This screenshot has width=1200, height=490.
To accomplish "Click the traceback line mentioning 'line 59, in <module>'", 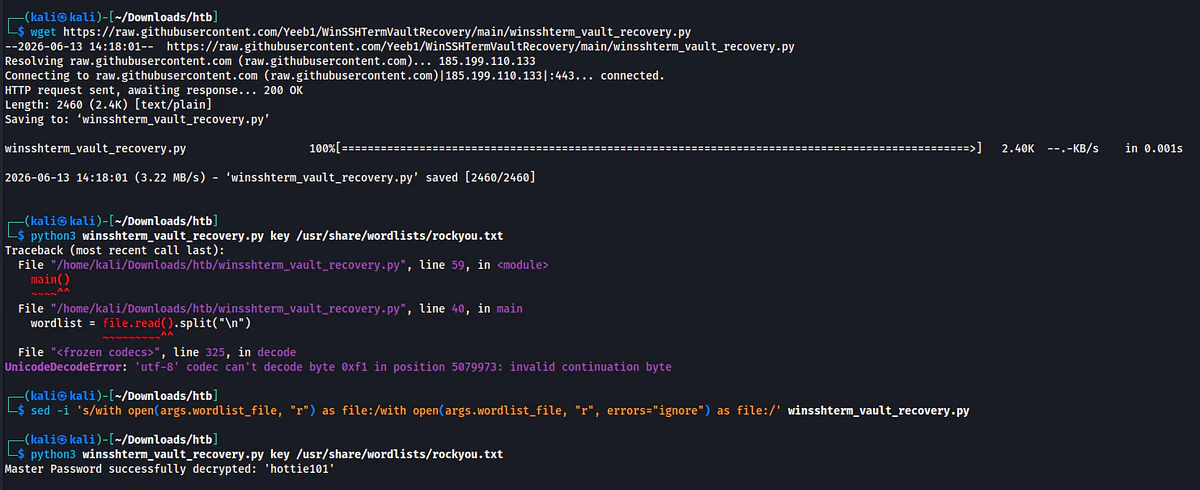I will pyautogui.click(x=283, y=265).
